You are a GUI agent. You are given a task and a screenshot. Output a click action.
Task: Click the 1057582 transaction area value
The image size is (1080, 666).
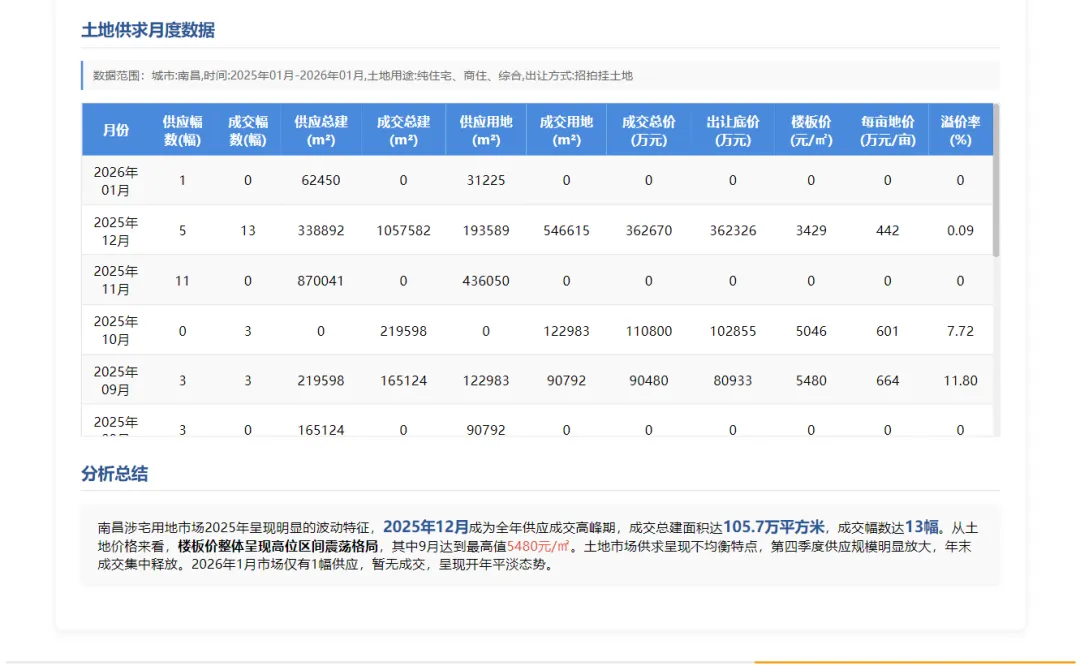[403, 231]
